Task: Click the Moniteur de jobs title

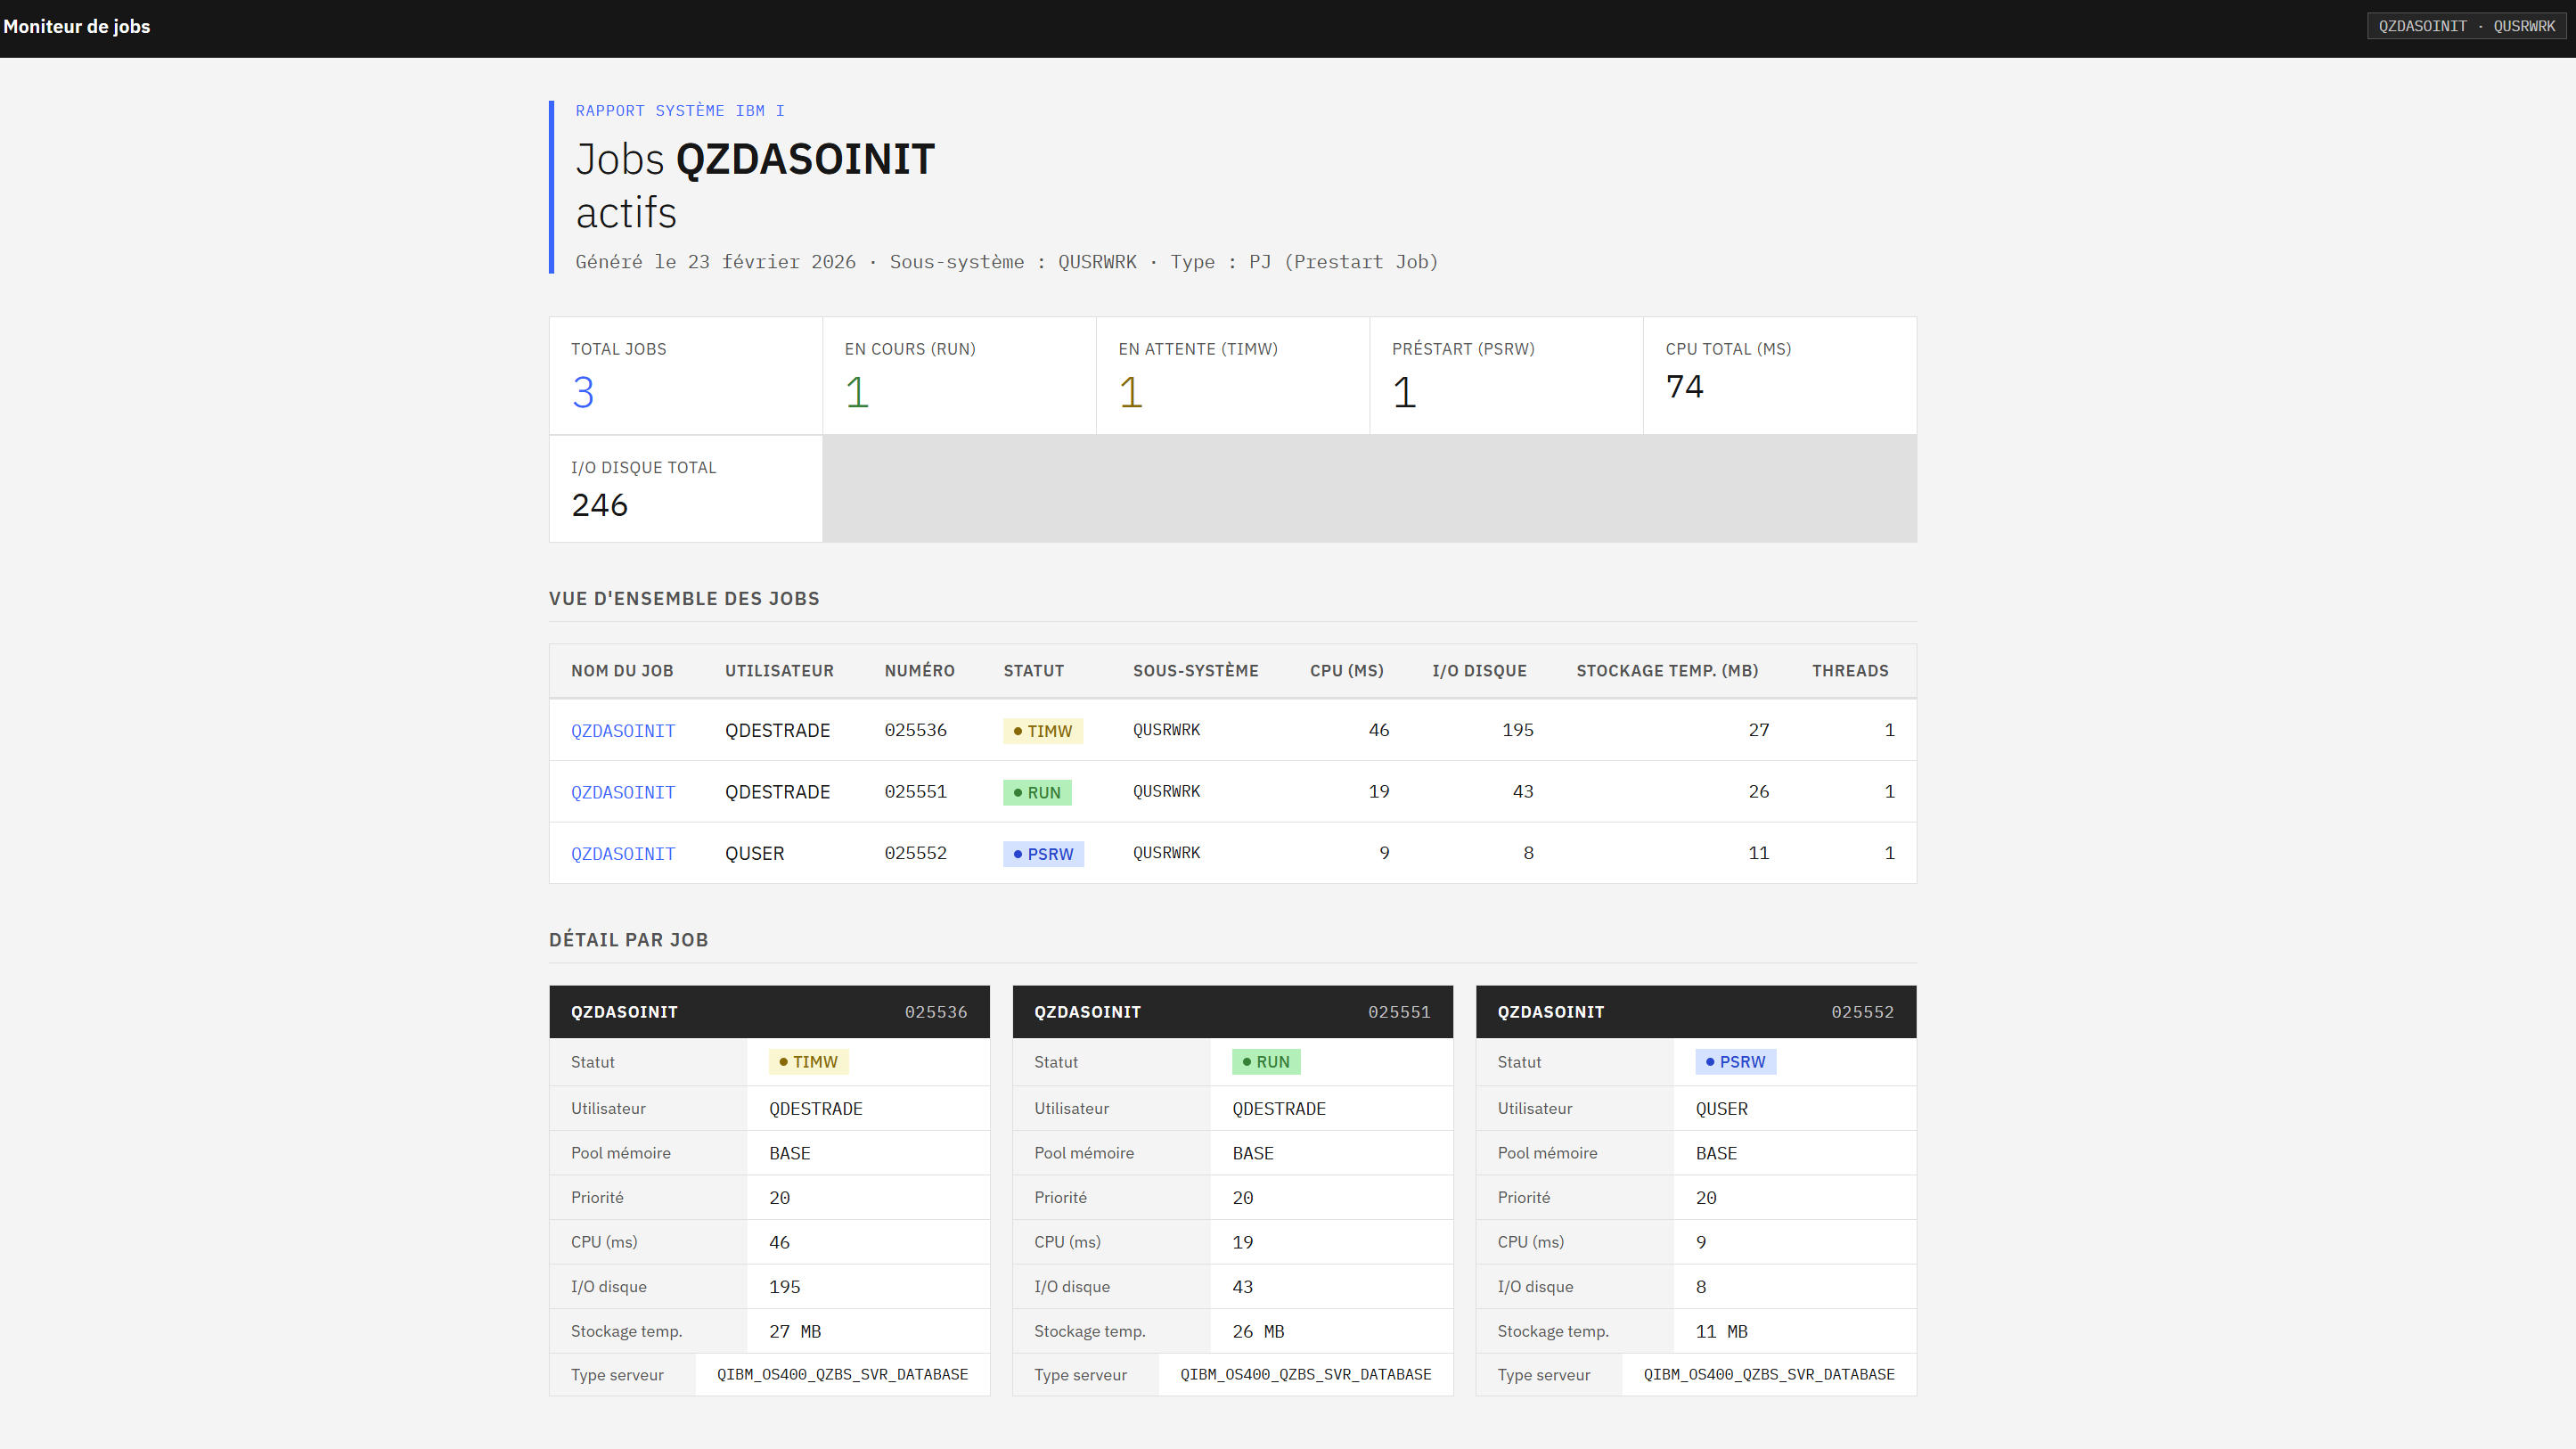Action: (x=77, y=27)
